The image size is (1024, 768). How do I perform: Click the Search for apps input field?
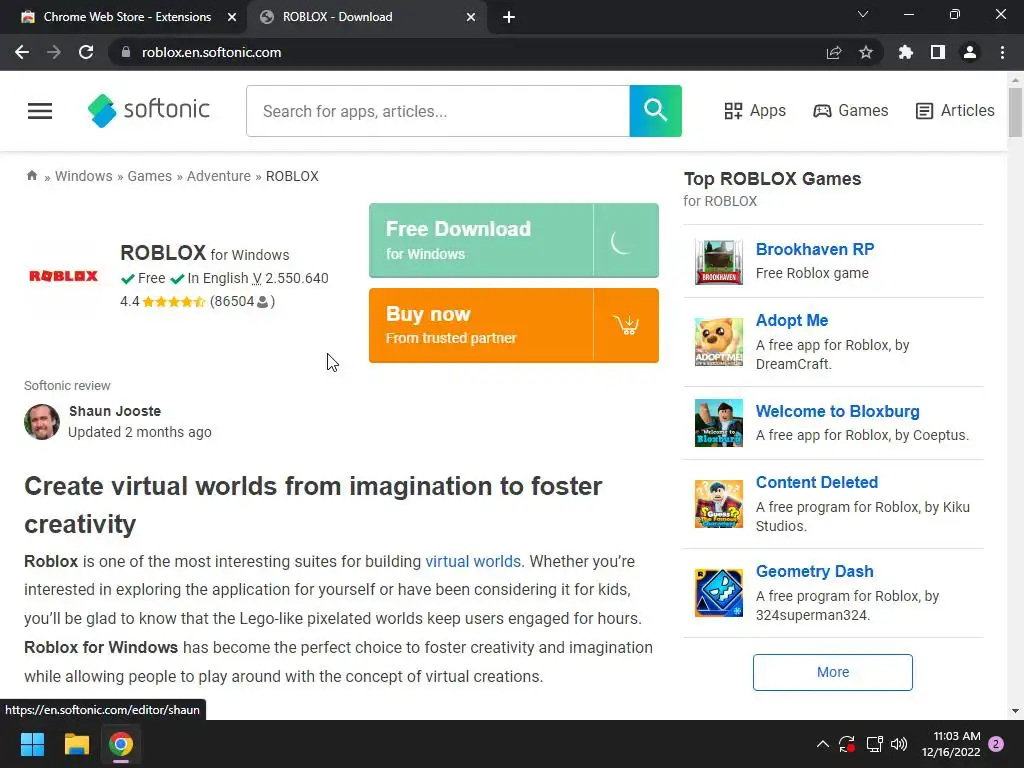tap(438, 111)
